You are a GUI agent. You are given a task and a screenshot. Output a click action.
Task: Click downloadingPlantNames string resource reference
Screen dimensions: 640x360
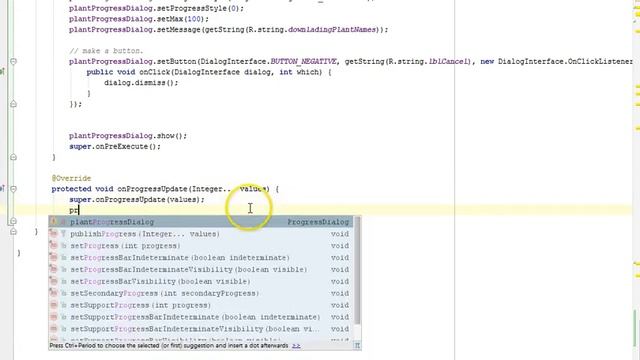click(332, 30)
